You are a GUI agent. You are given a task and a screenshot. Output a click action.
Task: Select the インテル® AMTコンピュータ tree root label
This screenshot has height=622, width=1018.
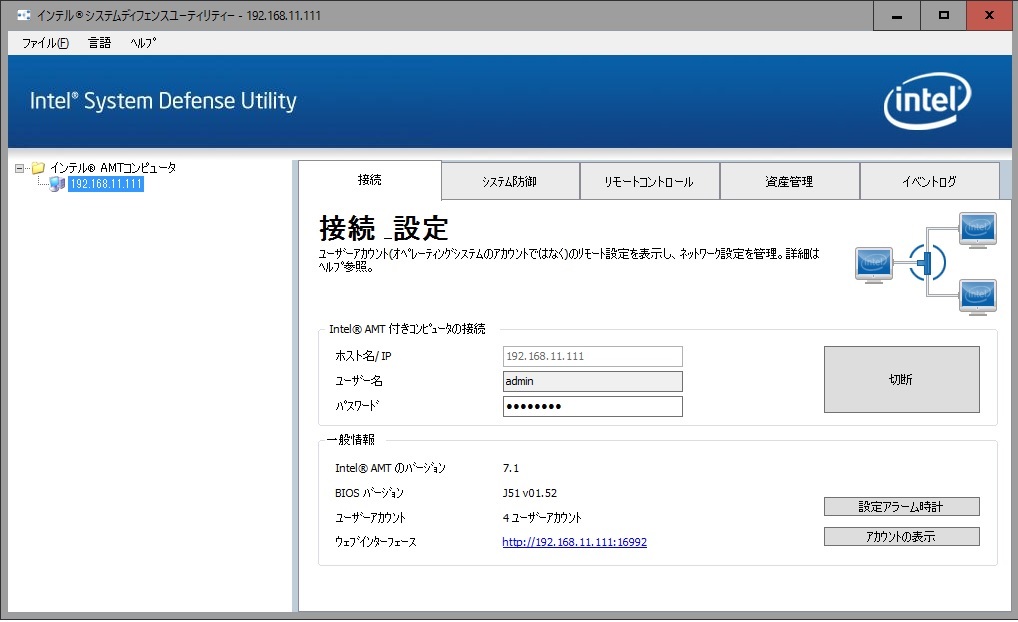tap(113, 168)
